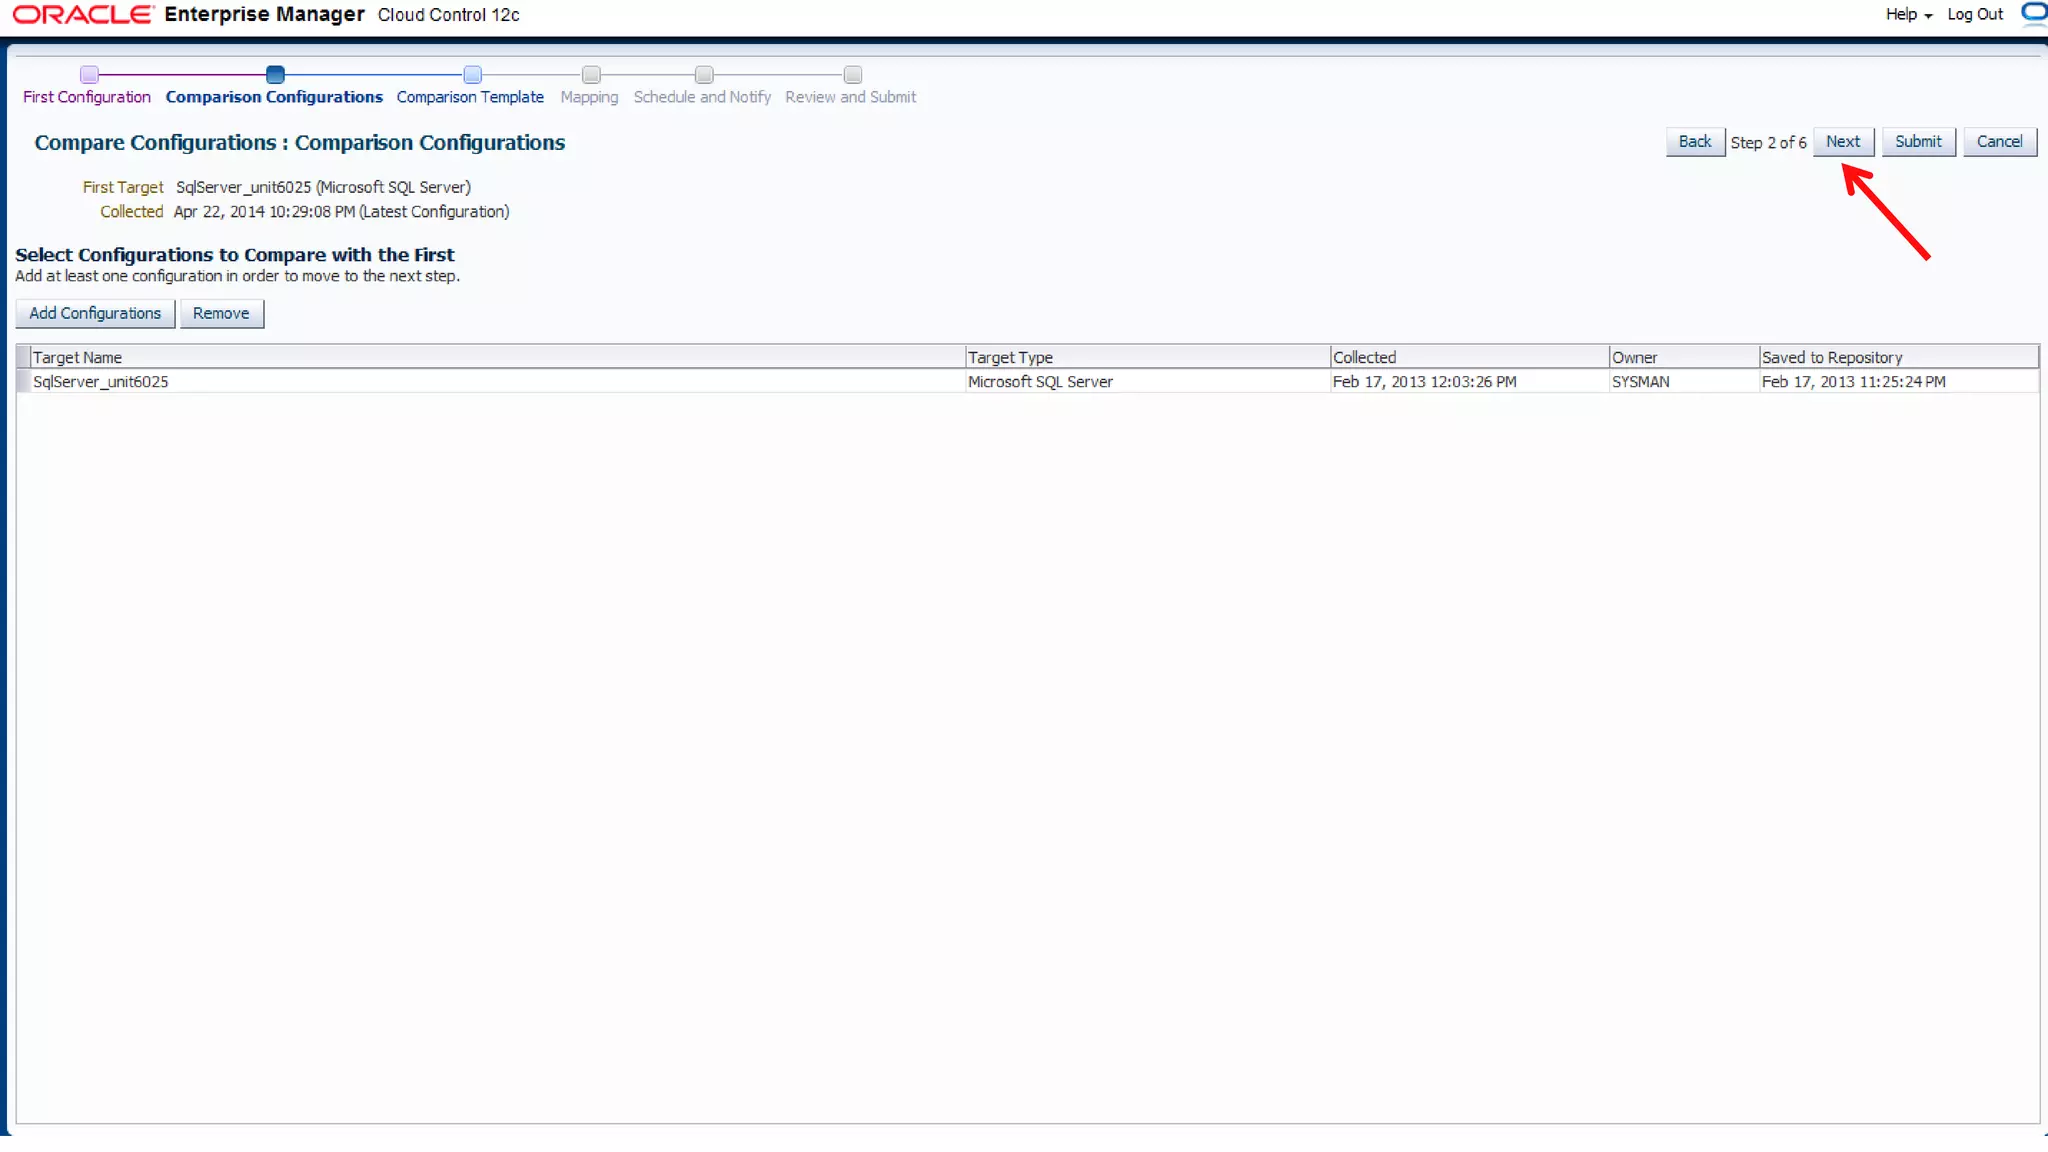The width and height of the screenshot is (2048, 1152).
Task: Click the table select-all corner header cell
Action: (24, 357)
